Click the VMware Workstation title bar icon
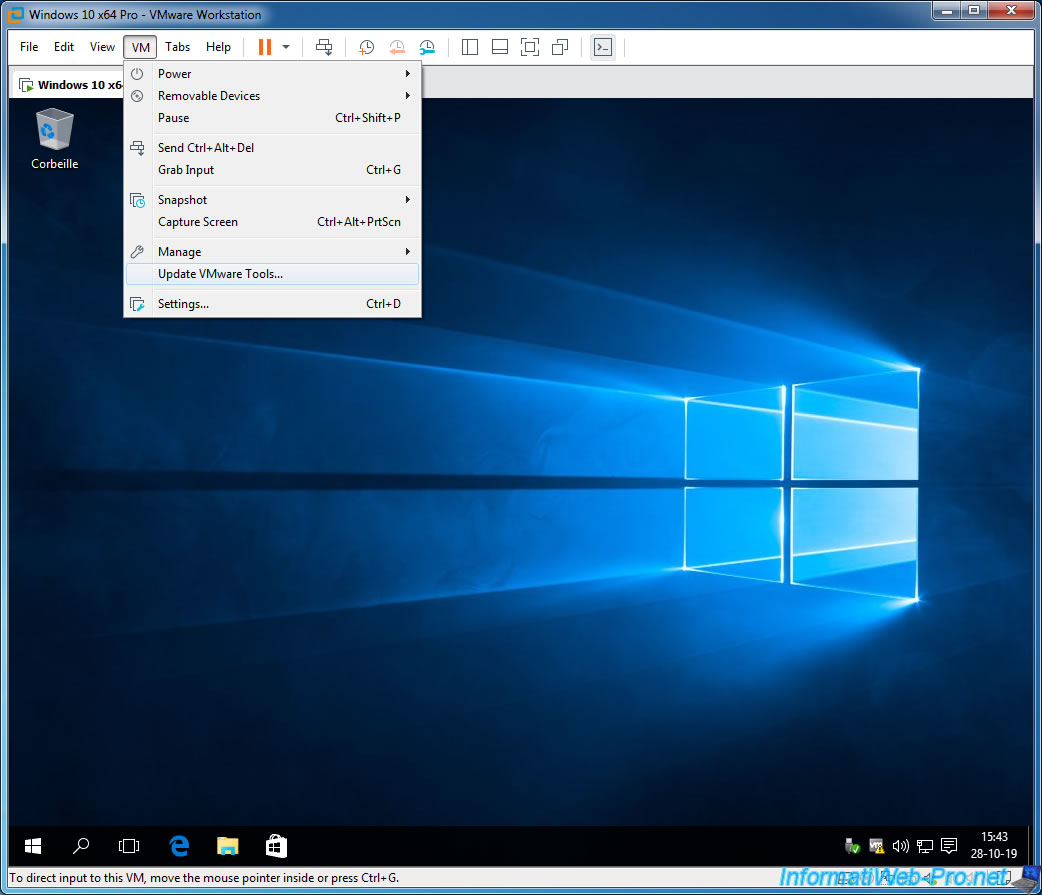The width and height of the screenshot is (1042, 895). (x=15, y=14)
